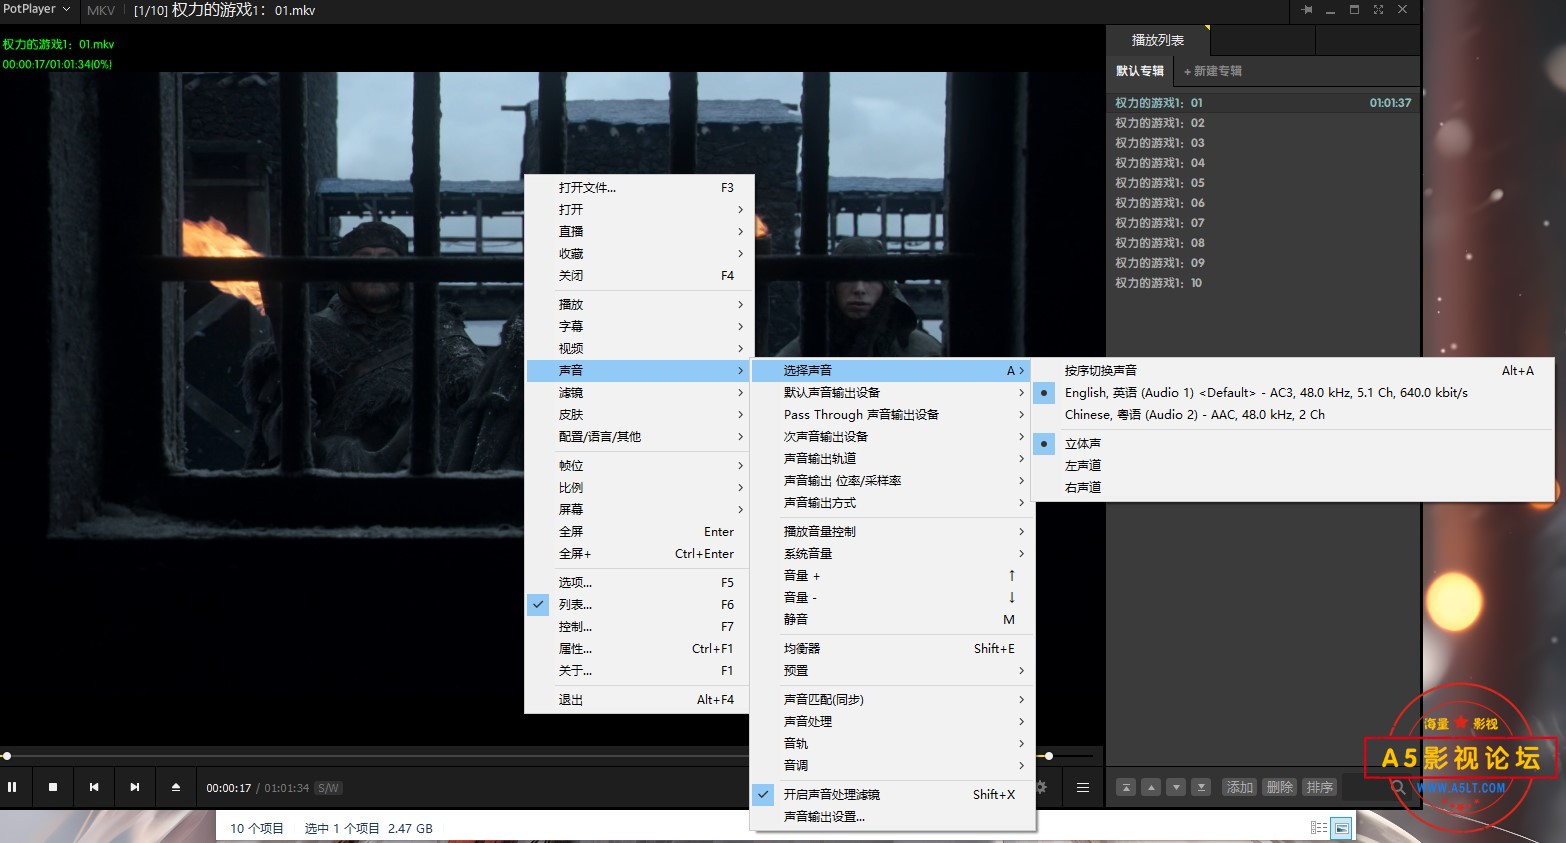Select Chinese 粤语 Audio 2 AAC track
The width and height of the screenshot is (1566, 843).
click(1294, 415)
